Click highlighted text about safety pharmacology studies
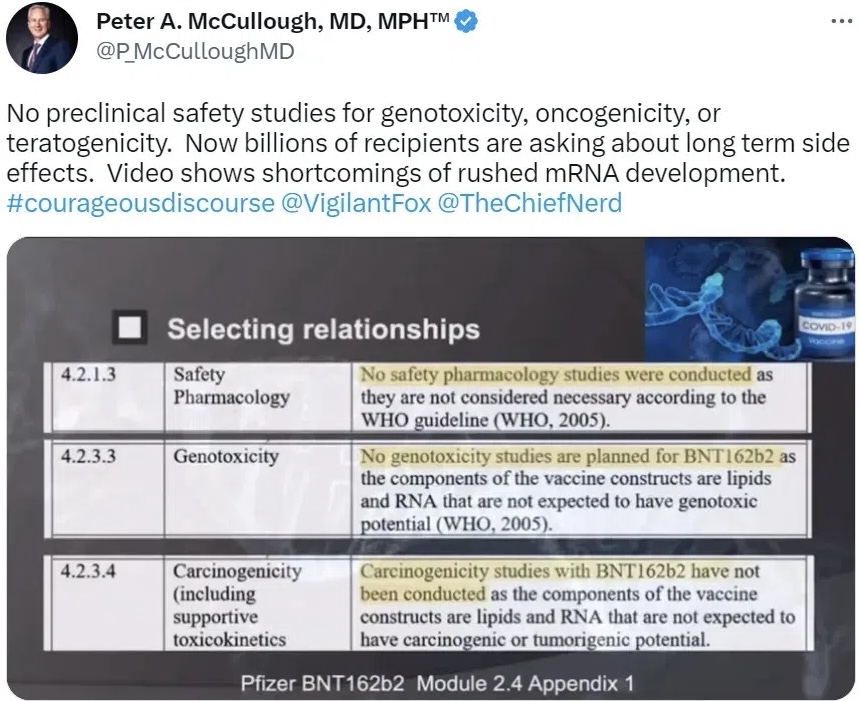The width and height of the screenshot is (860, 701). point(556,374)
